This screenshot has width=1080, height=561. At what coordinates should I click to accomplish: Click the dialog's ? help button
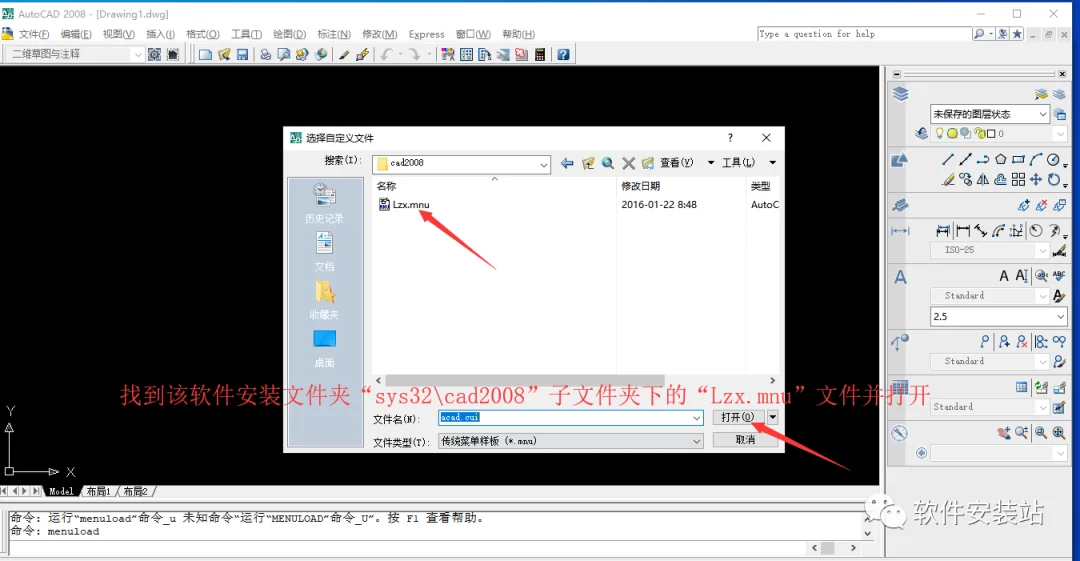pos(730,138)
